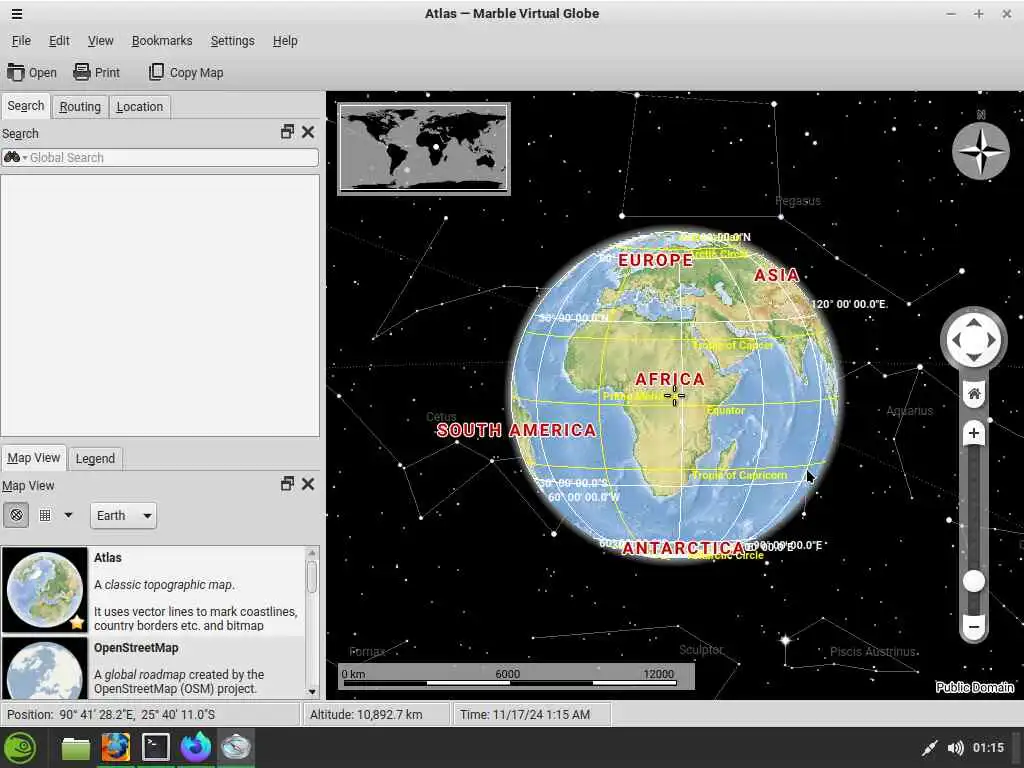Open the Bookmarks menu
1024x768 pixels.
point(162,40)
